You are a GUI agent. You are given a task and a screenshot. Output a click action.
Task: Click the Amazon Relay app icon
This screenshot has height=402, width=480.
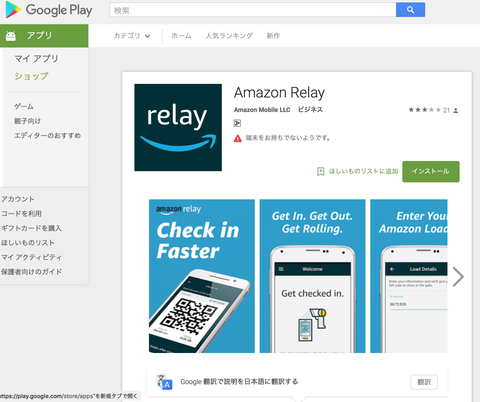178,127
